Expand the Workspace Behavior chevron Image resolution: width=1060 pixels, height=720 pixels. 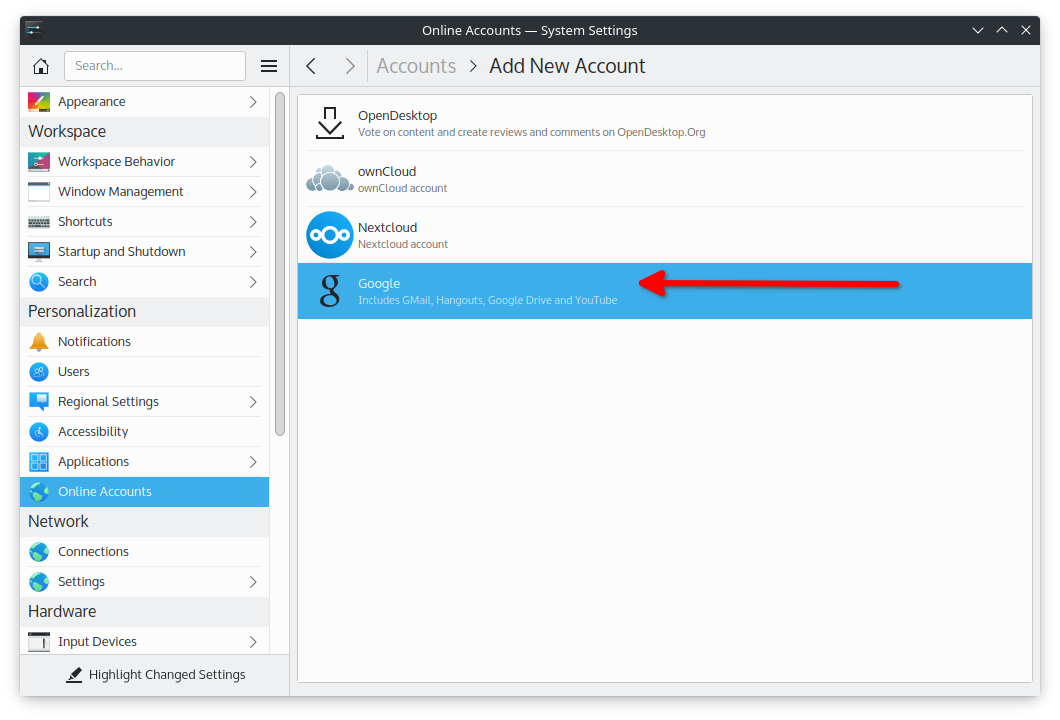pos(253,162)
